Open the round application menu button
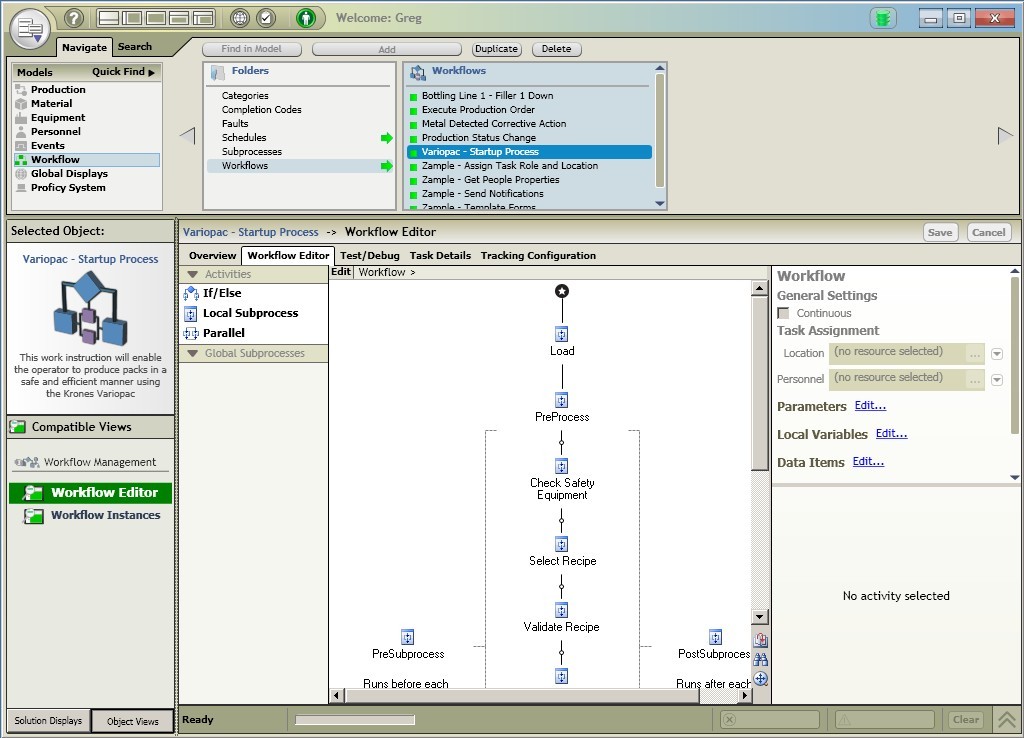The height and width of the screenshot is (738, 1024). click(30, 29)
